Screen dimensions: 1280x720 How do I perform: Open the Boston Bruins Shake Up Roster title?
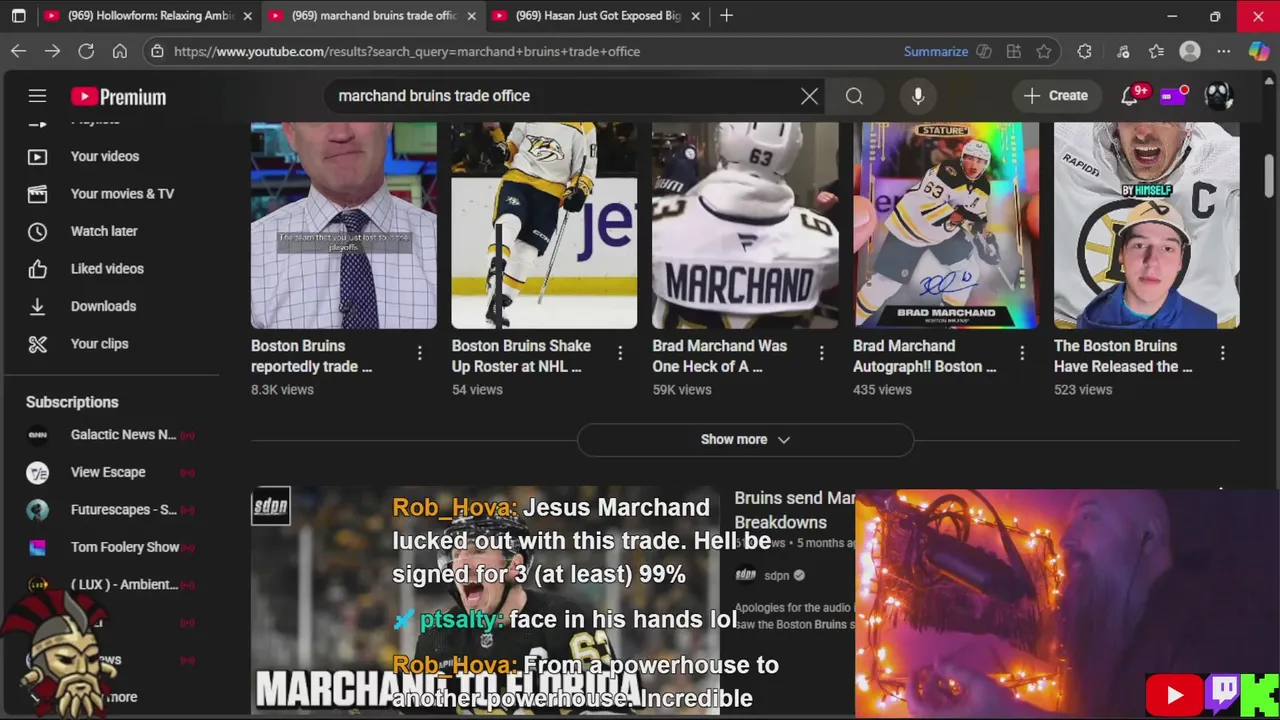pyautogui.click(x=521, y=356)
